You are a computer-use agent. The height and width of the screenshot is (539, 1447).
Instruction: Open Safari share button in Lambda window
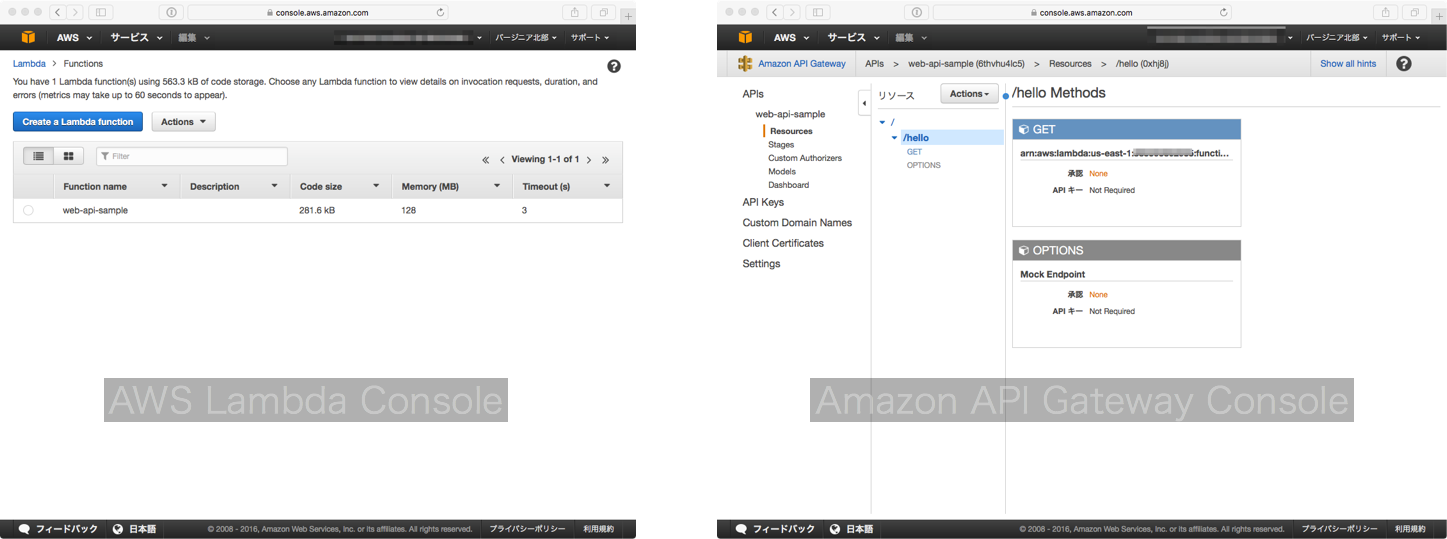coord(575,12)
